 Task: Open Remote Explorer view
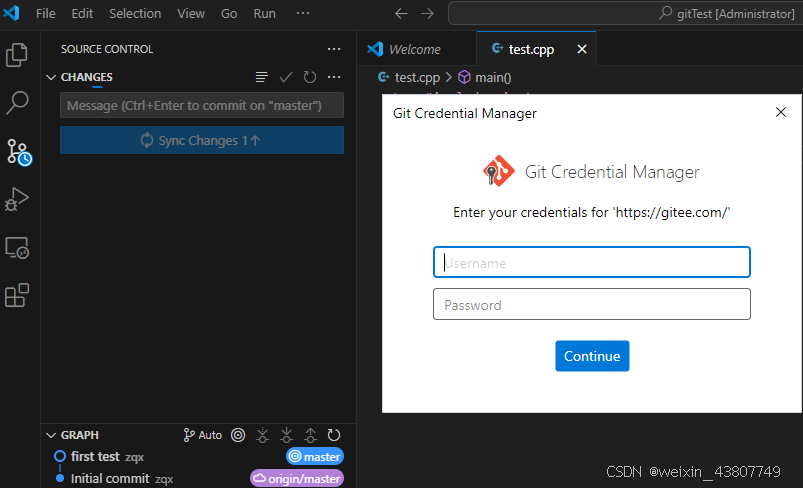coord(17,248)
